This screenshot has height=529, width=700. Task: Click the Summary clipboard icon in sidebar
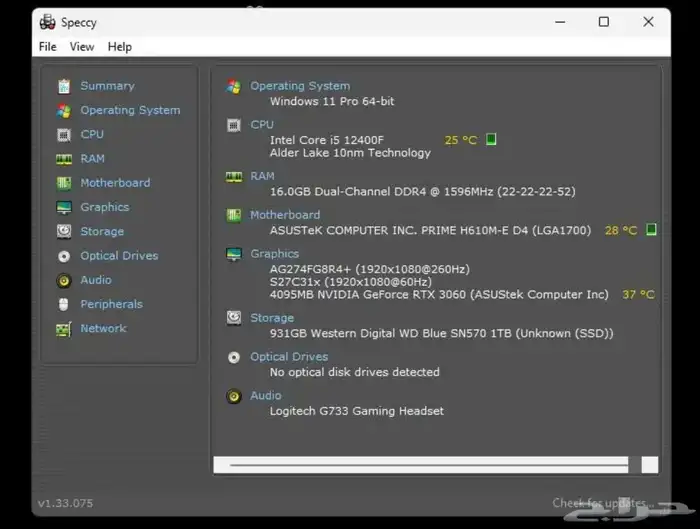64,86
